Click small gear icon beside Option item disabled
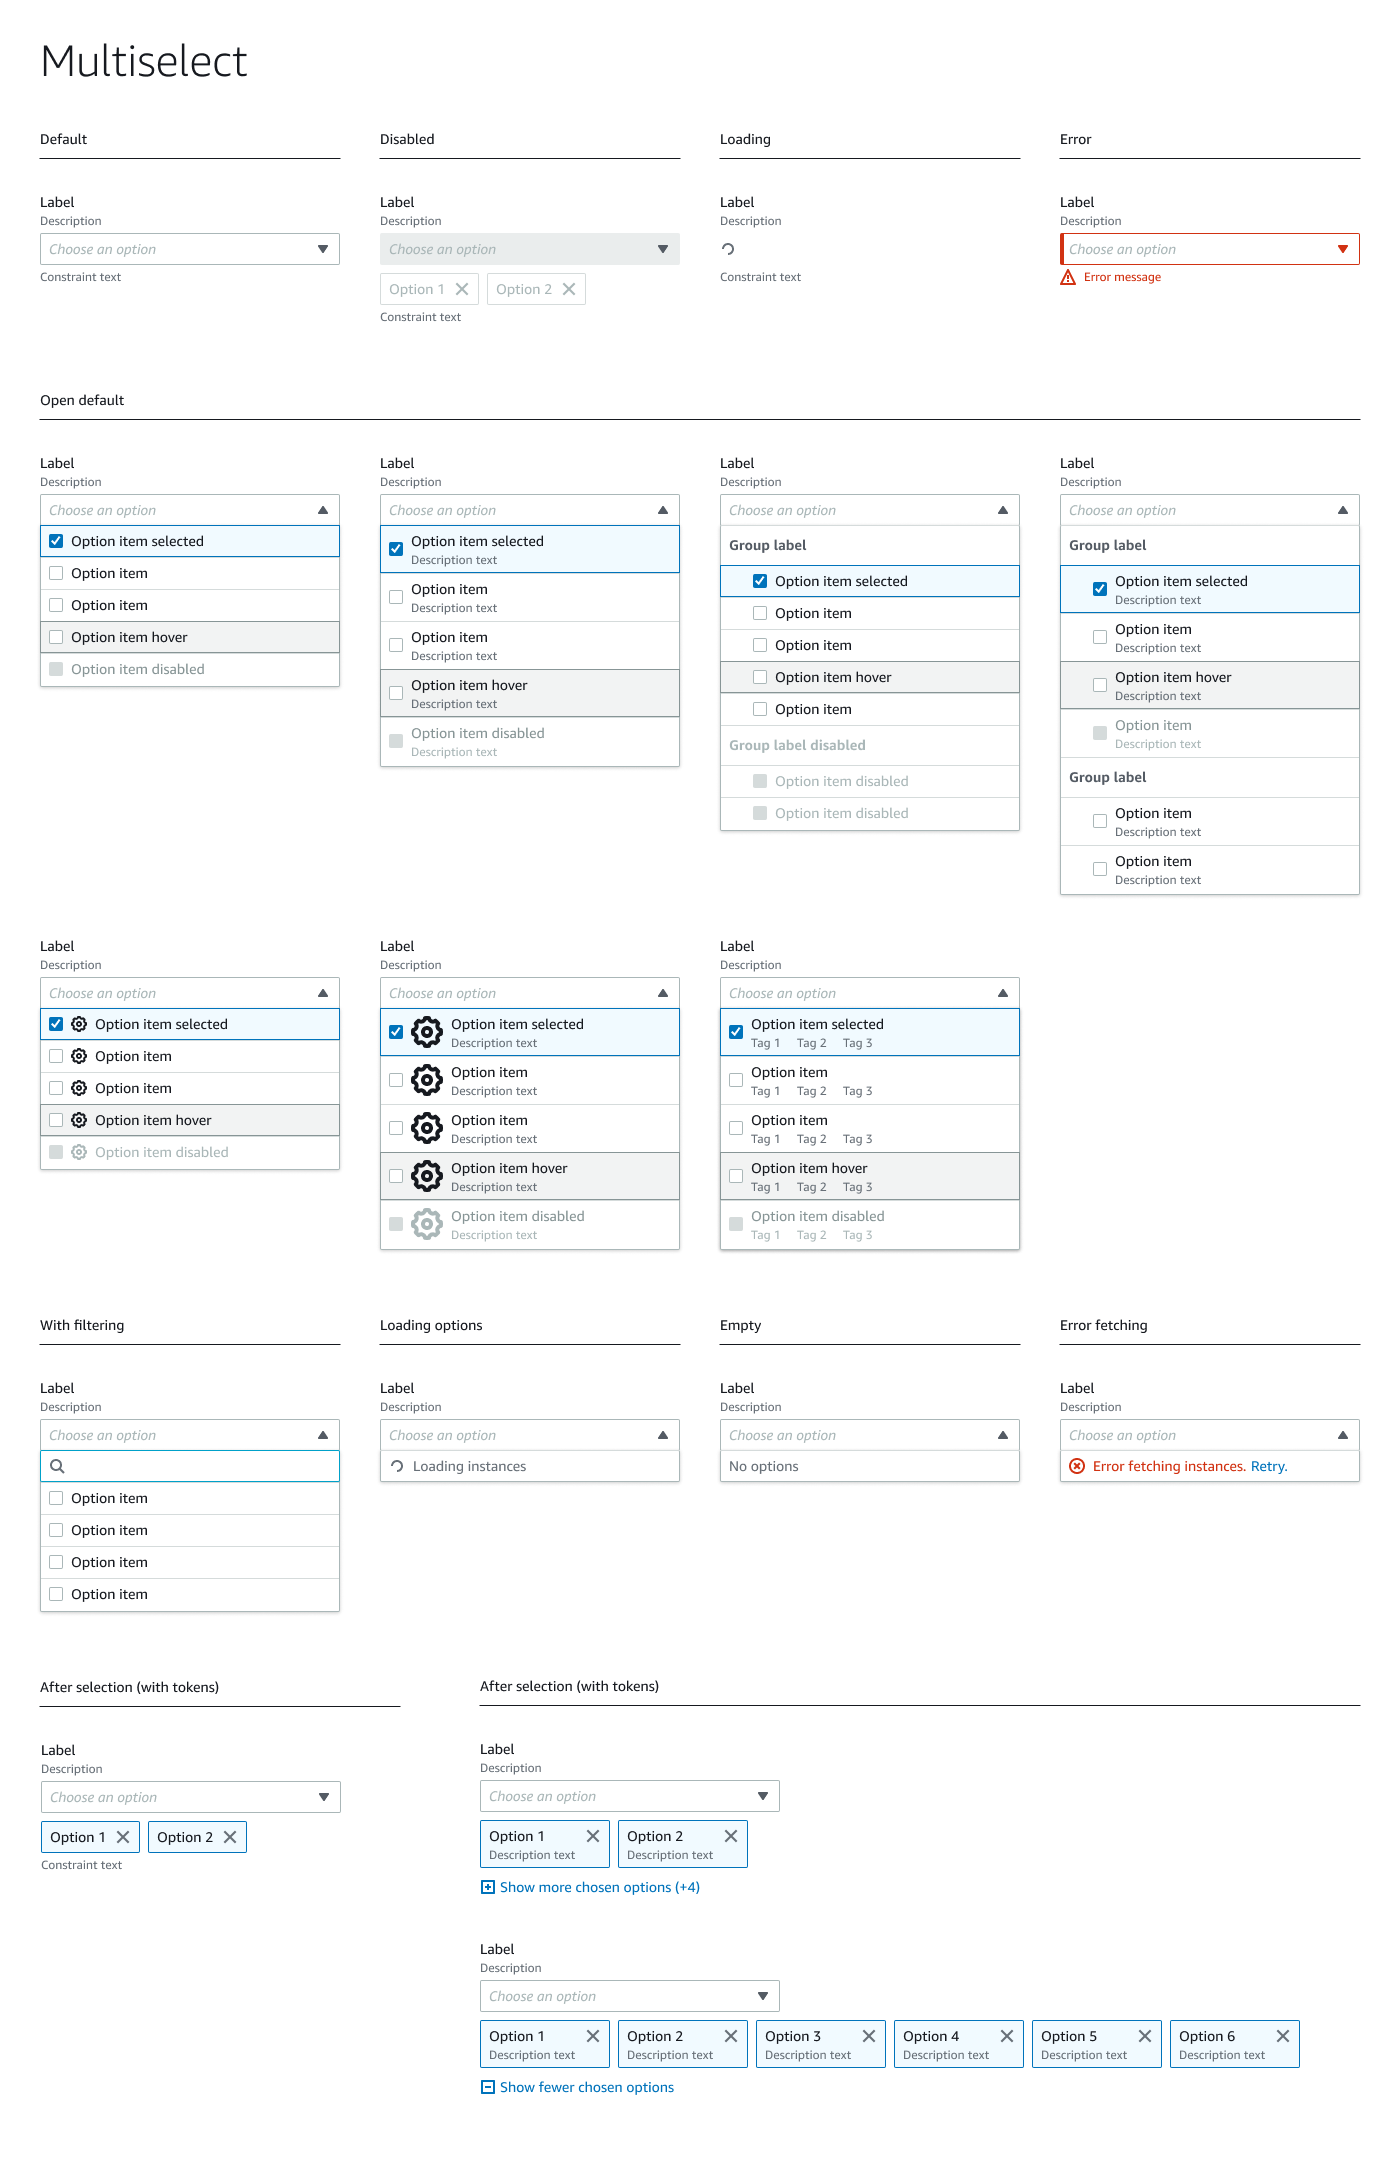The image size is (1400, 2178). [79, 1152]
